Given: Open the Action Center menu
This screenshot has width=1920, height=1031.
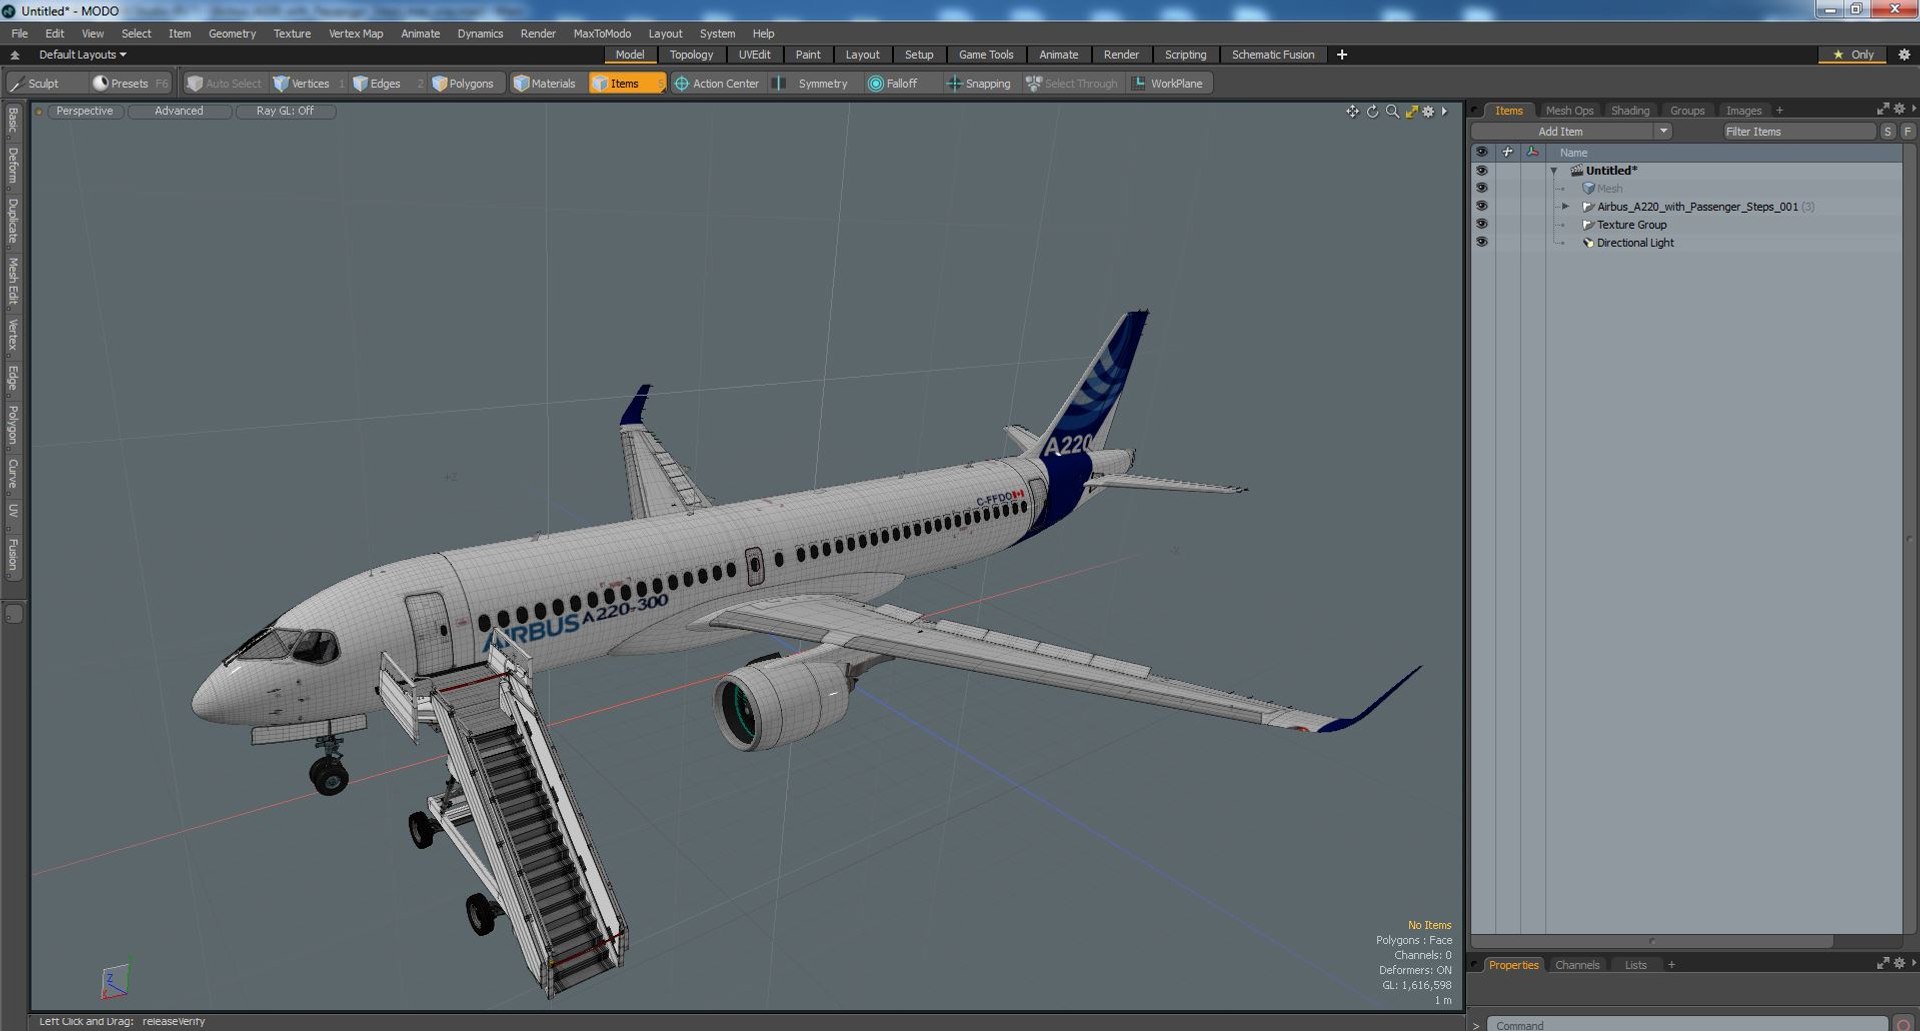Looking at the screenshot, I should pyautogui.click(x=717, y=83).
